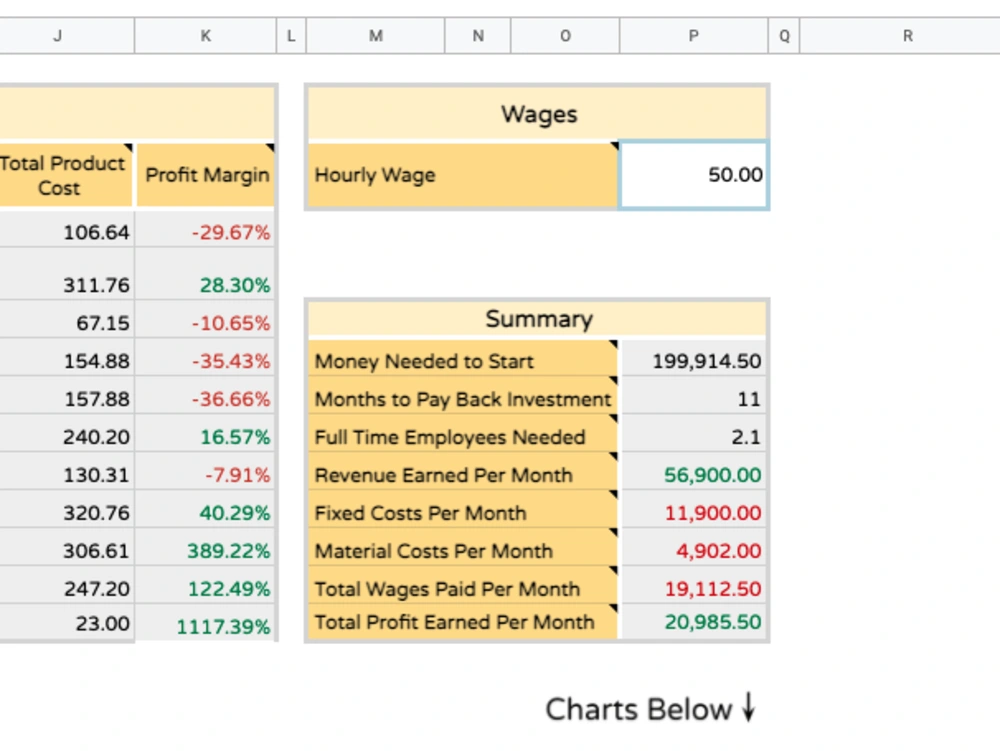Select the Summary title cell
The image size is (1000, 751).
click(538, 318)
